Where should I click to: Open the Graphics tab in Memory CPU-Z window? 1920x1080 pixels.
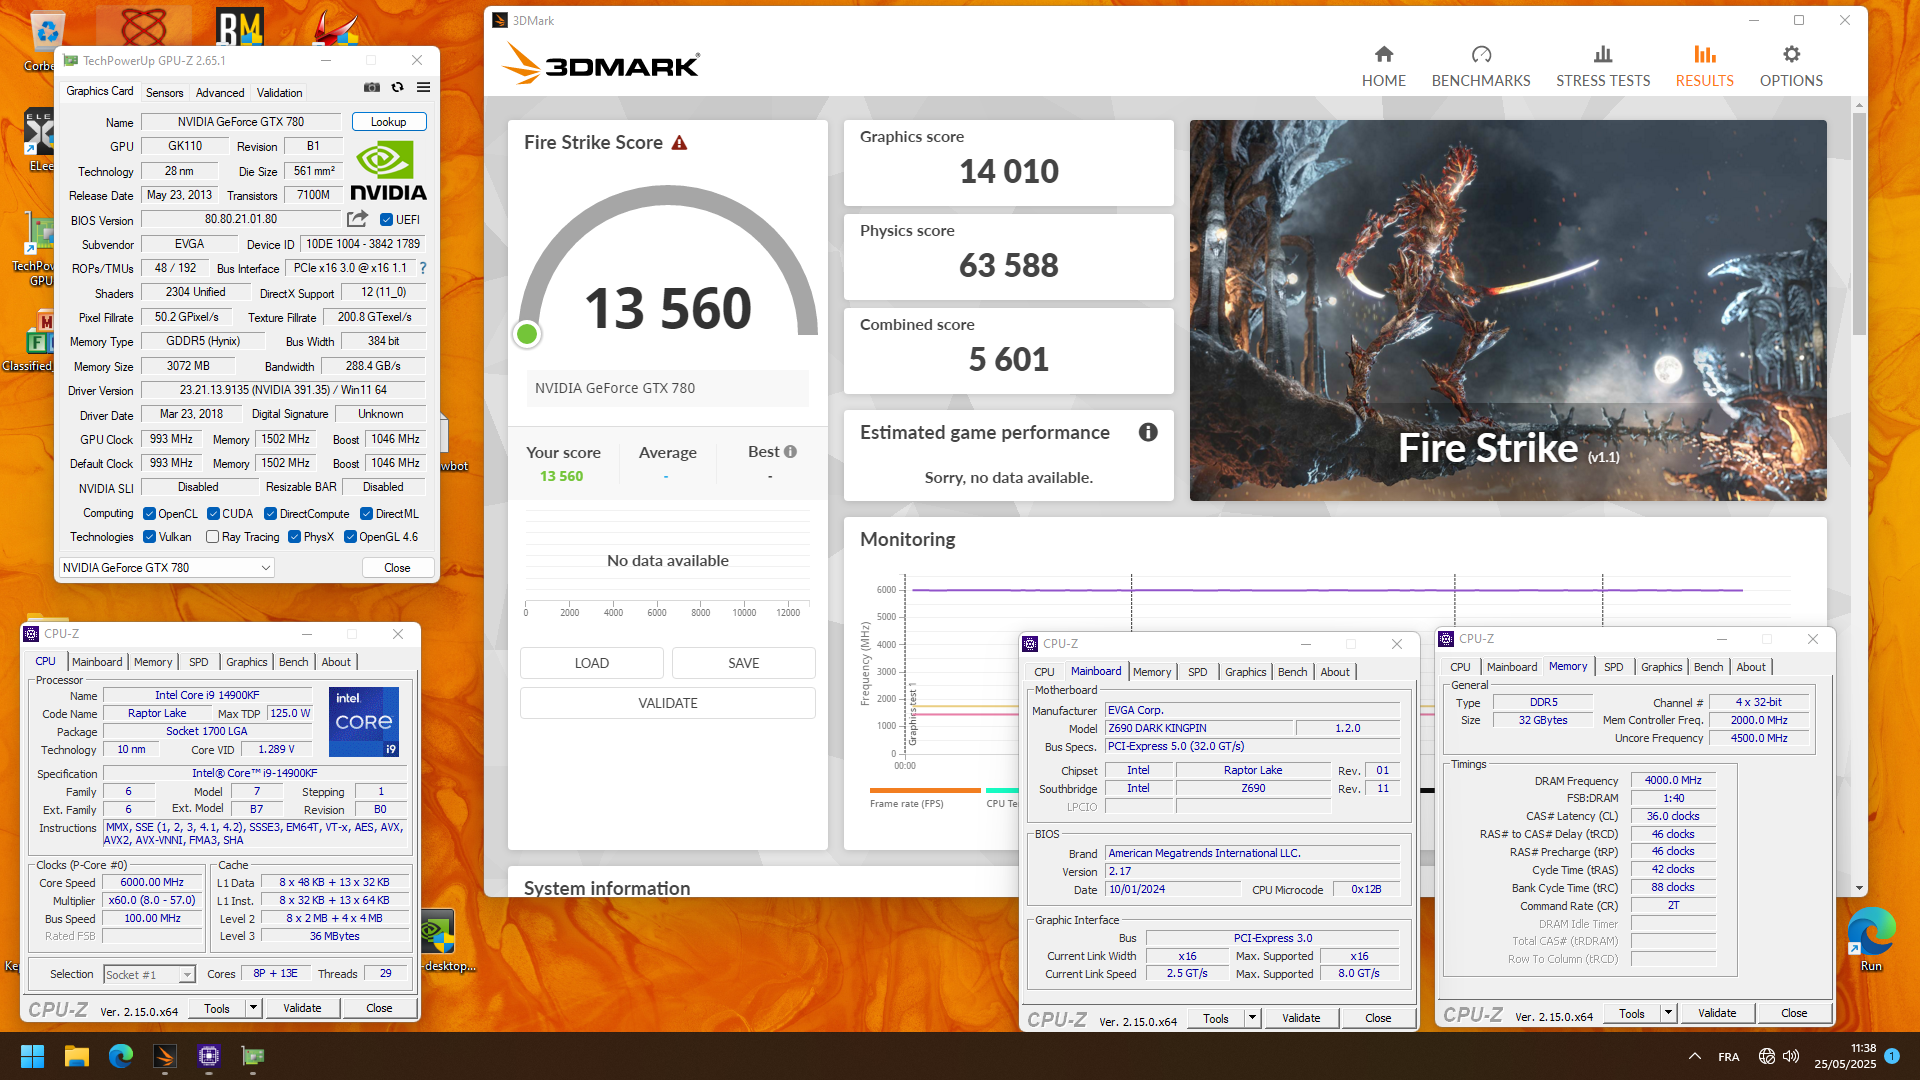coord(1661,667)
